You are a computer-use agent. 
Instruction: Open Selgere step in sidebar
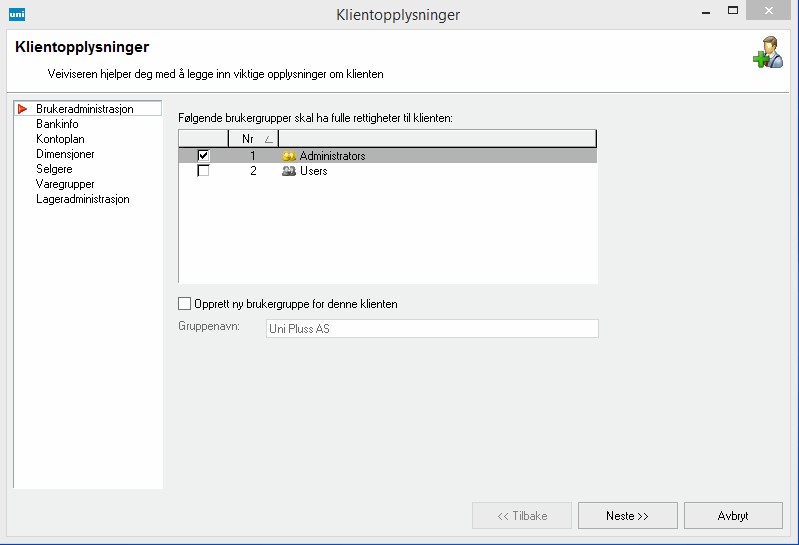click(x=54, y=169)
